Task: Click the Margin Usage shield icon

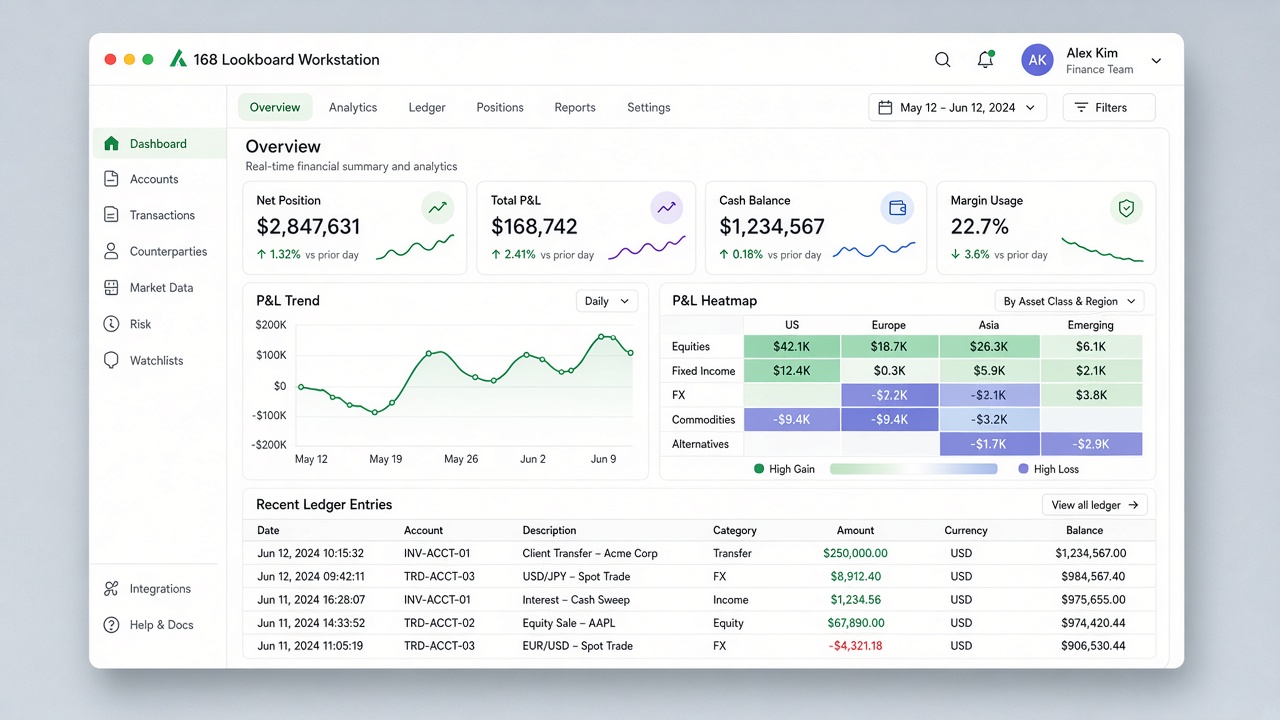Action: tap(1127, 208)
